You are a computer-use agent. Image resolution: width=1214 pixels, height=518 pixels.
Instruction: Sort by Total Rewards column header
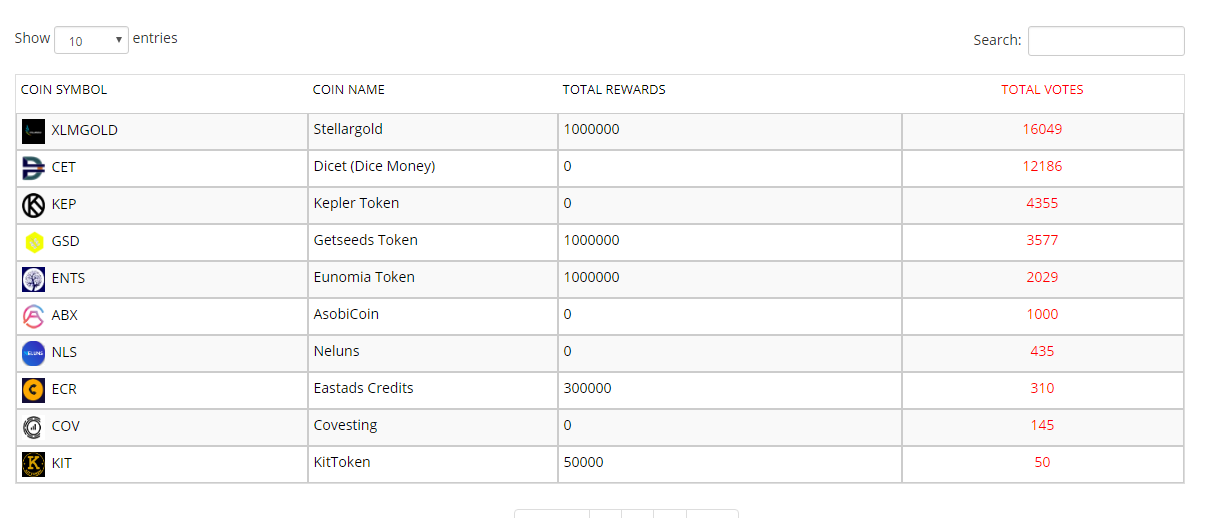click(614, 90)
